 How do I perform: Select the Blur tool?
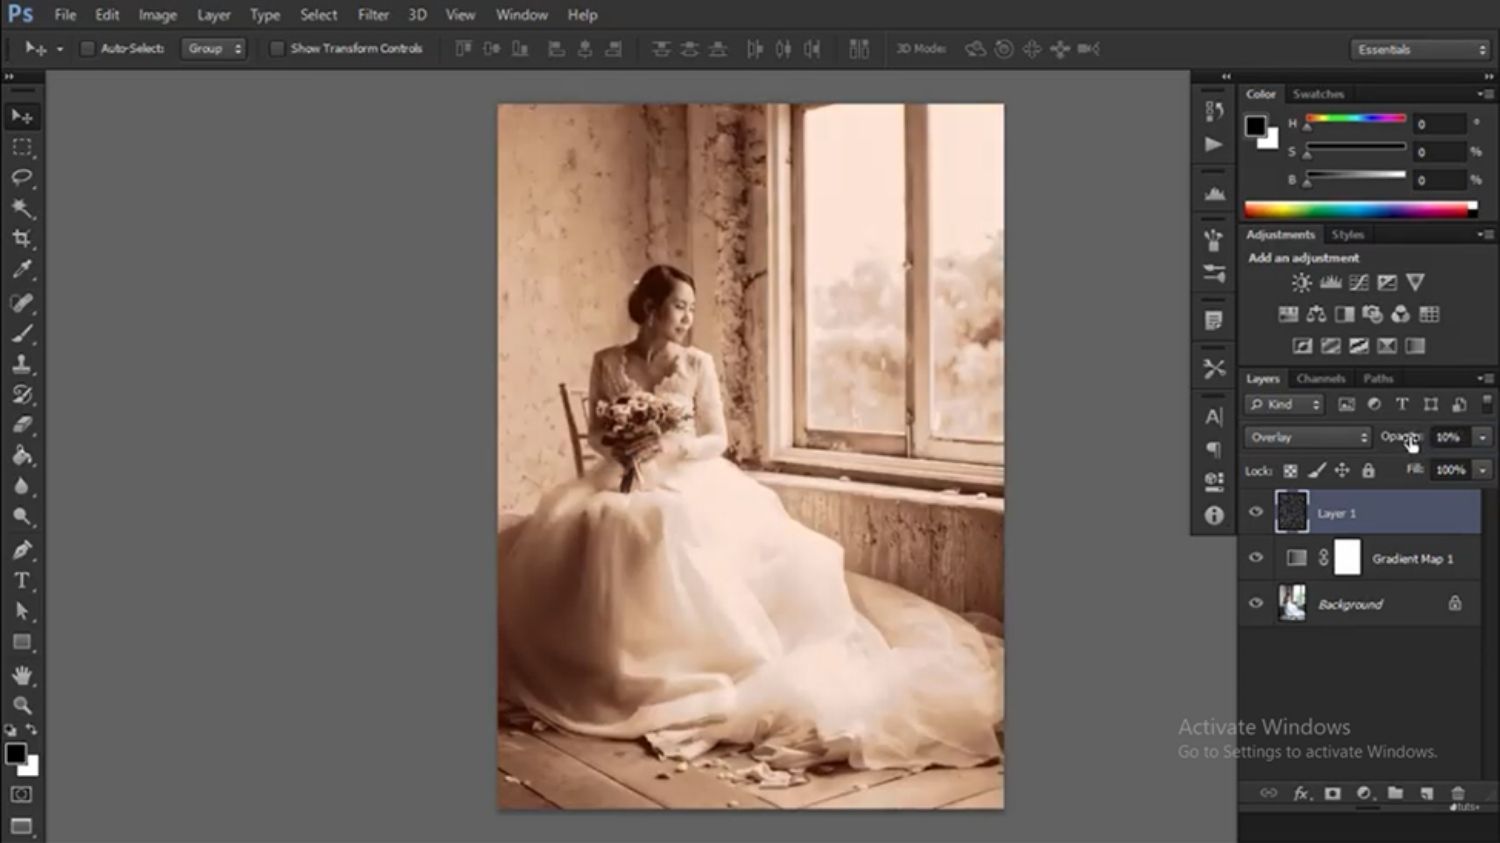[22, 487]
